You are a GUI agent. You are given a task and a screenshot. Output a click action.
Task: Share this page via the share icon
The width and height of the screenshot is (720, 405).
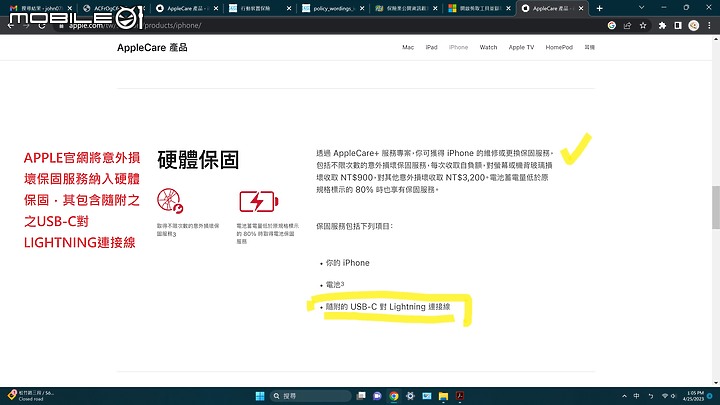(627, 26)
